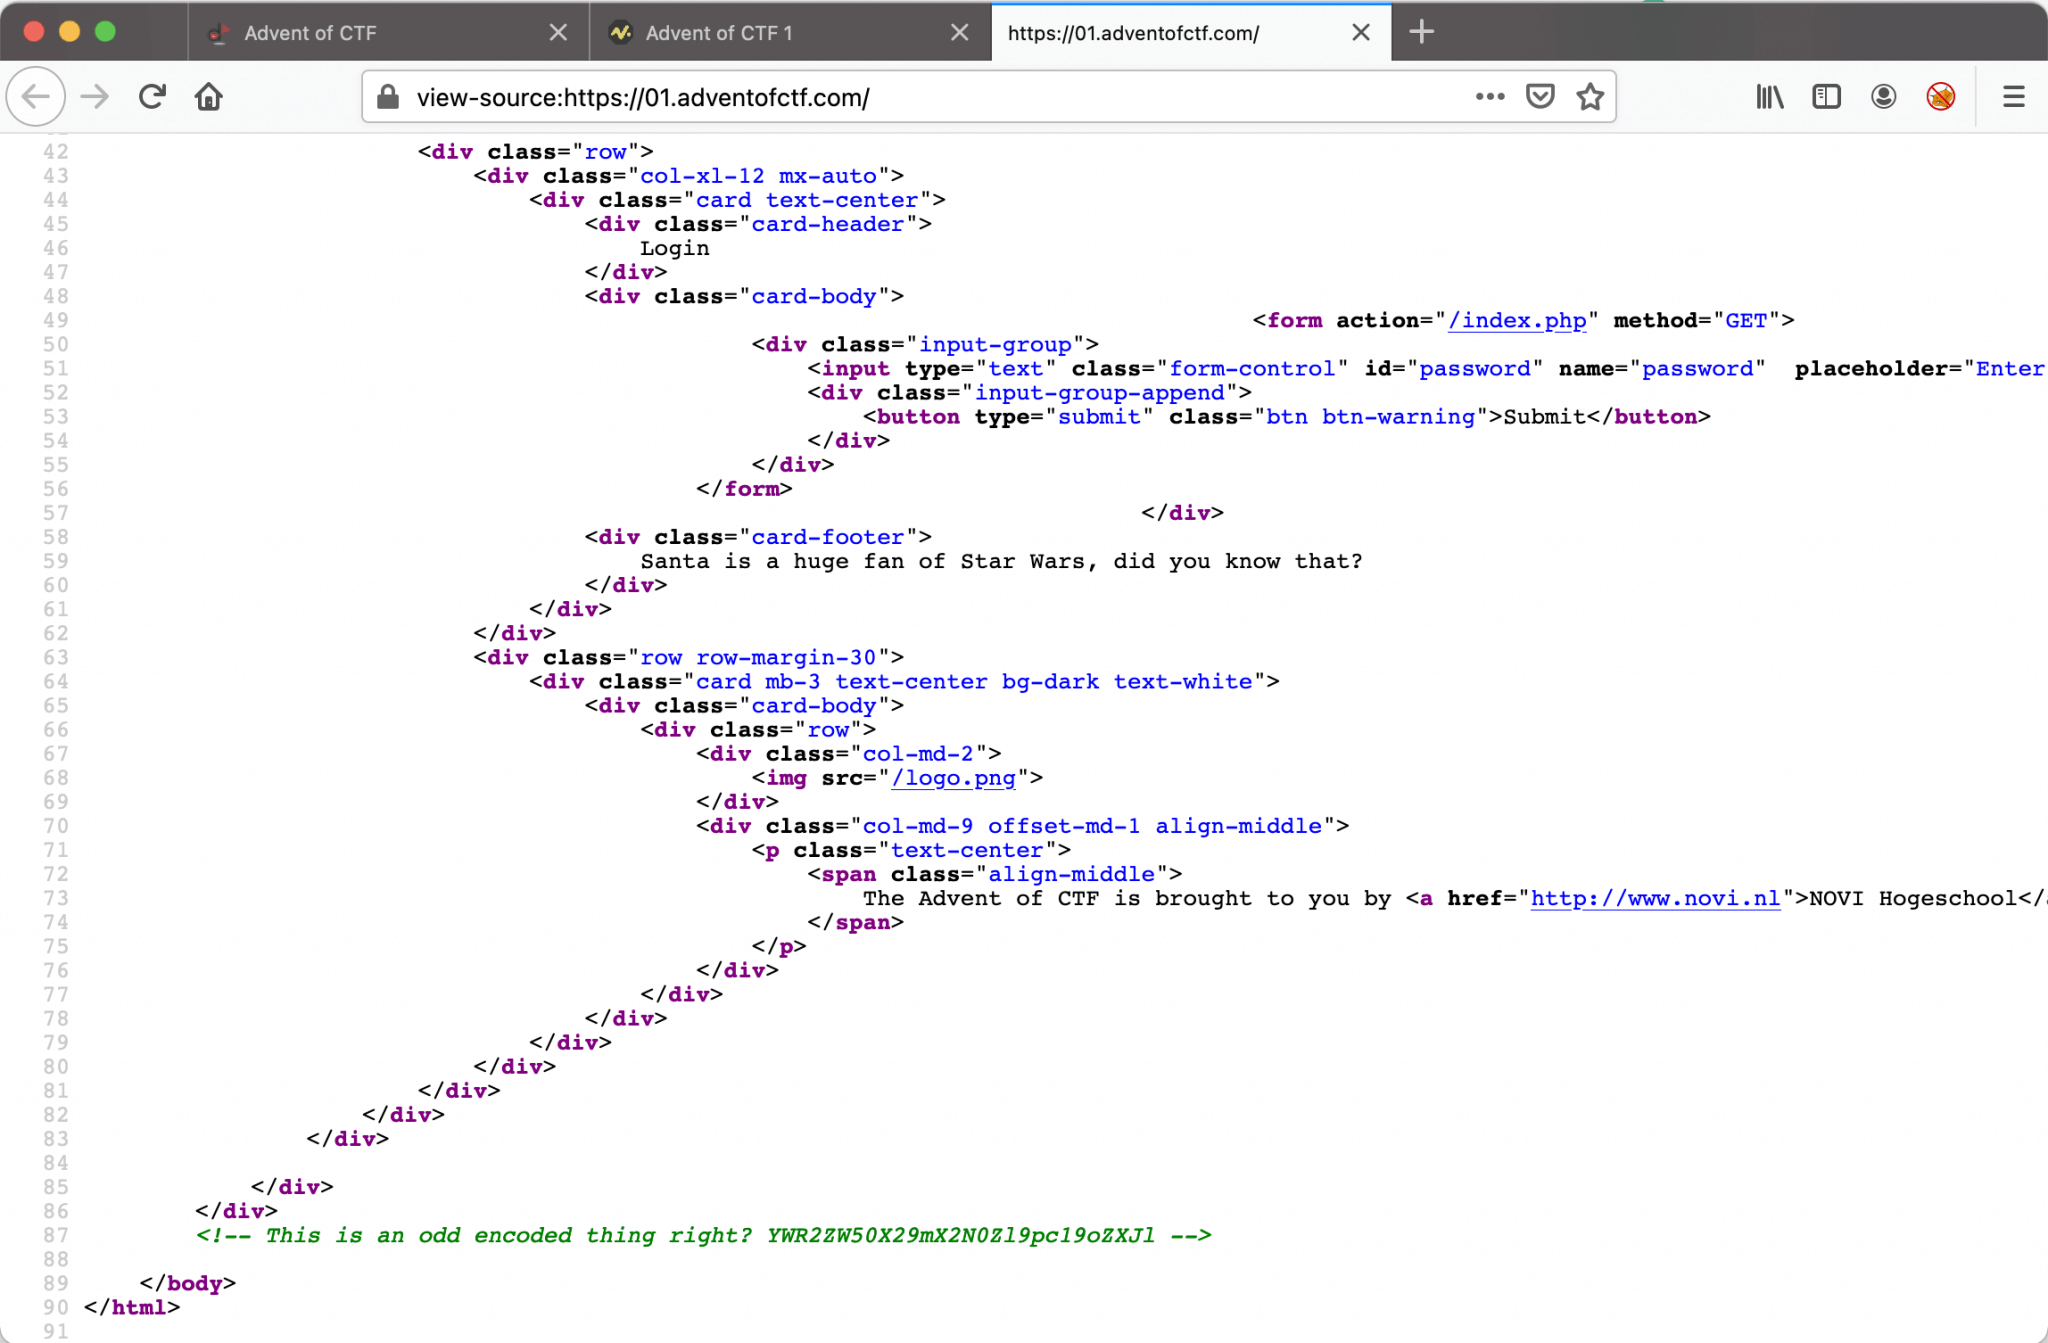Open the Firefox hamburger menu
The image size is (2048, 1343).
(x=2014, y=97)
